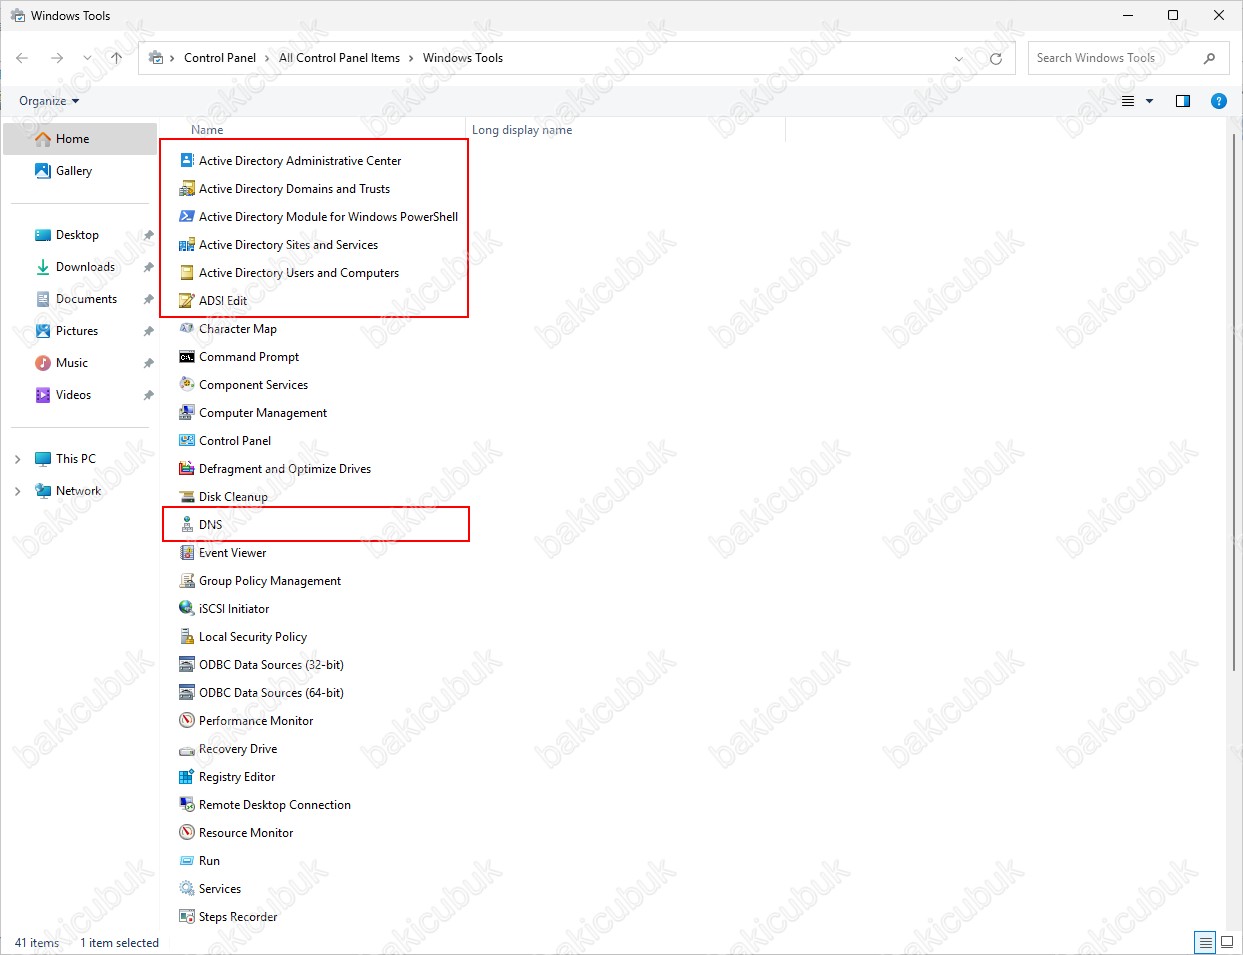Select the Steps Recorder icon
Viewport: 1243px width, 955px height.
(x=187, y=916)
